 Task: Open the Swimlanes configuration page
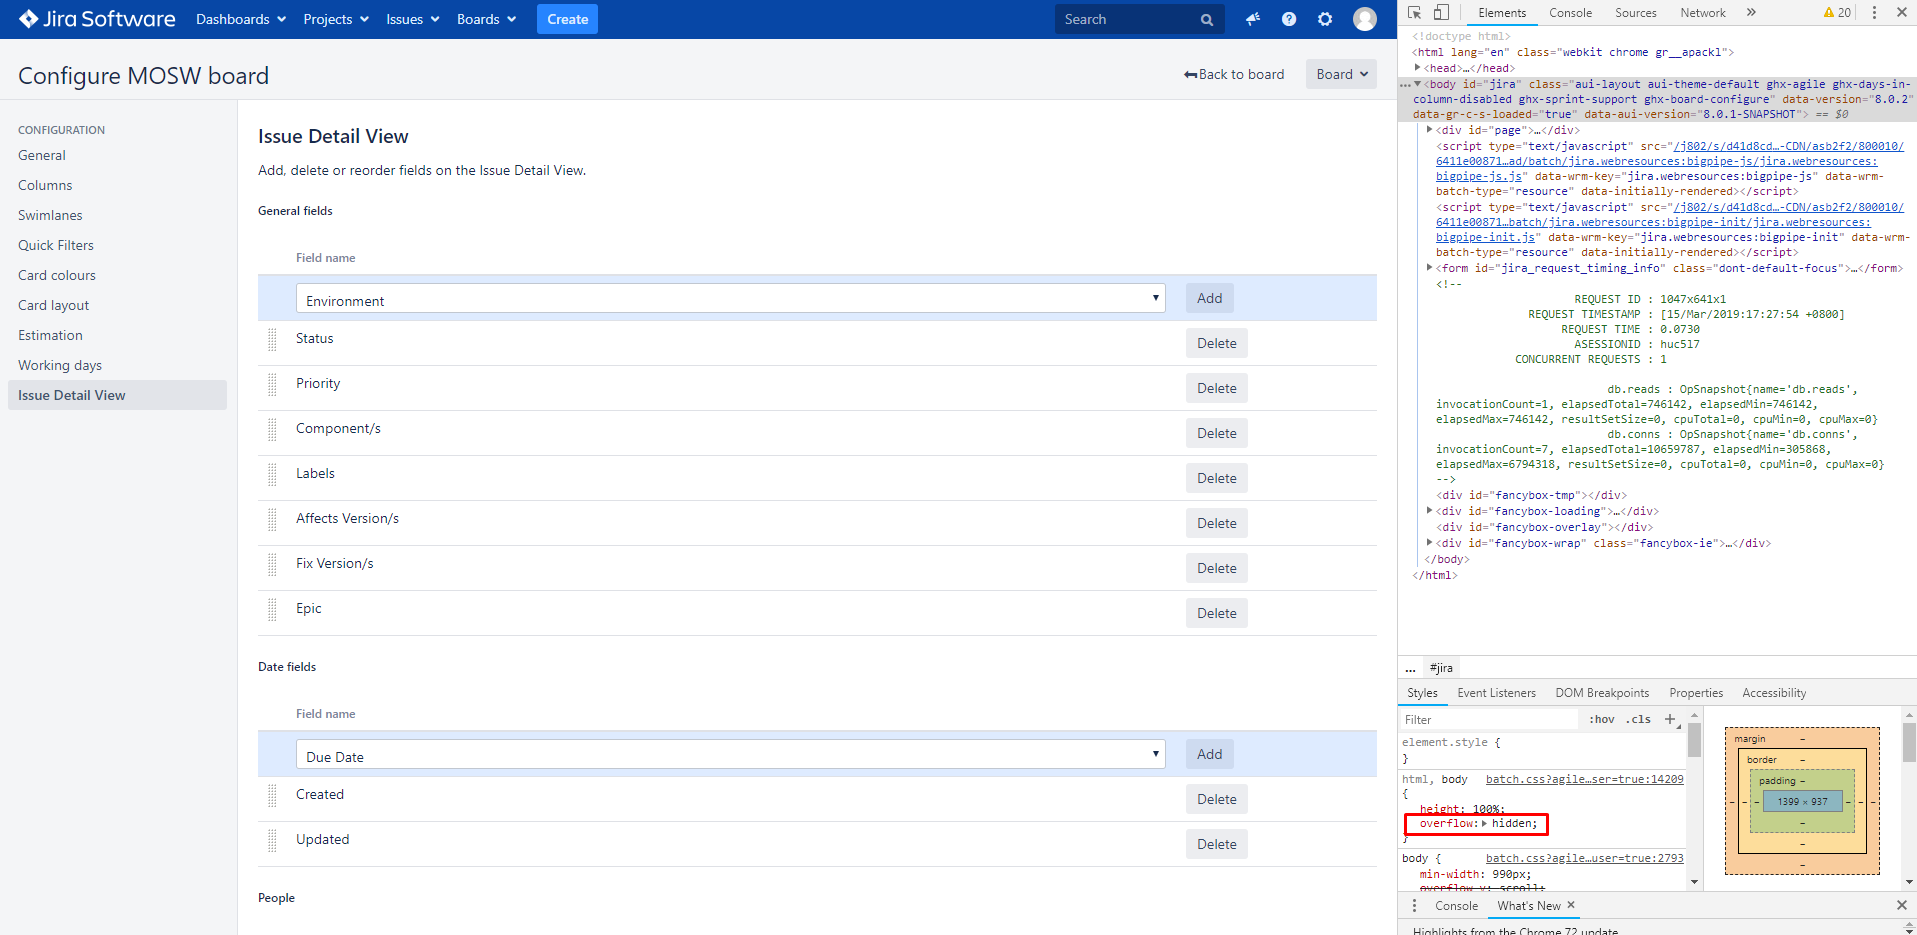pyautogui.click(x=50, y=215)
